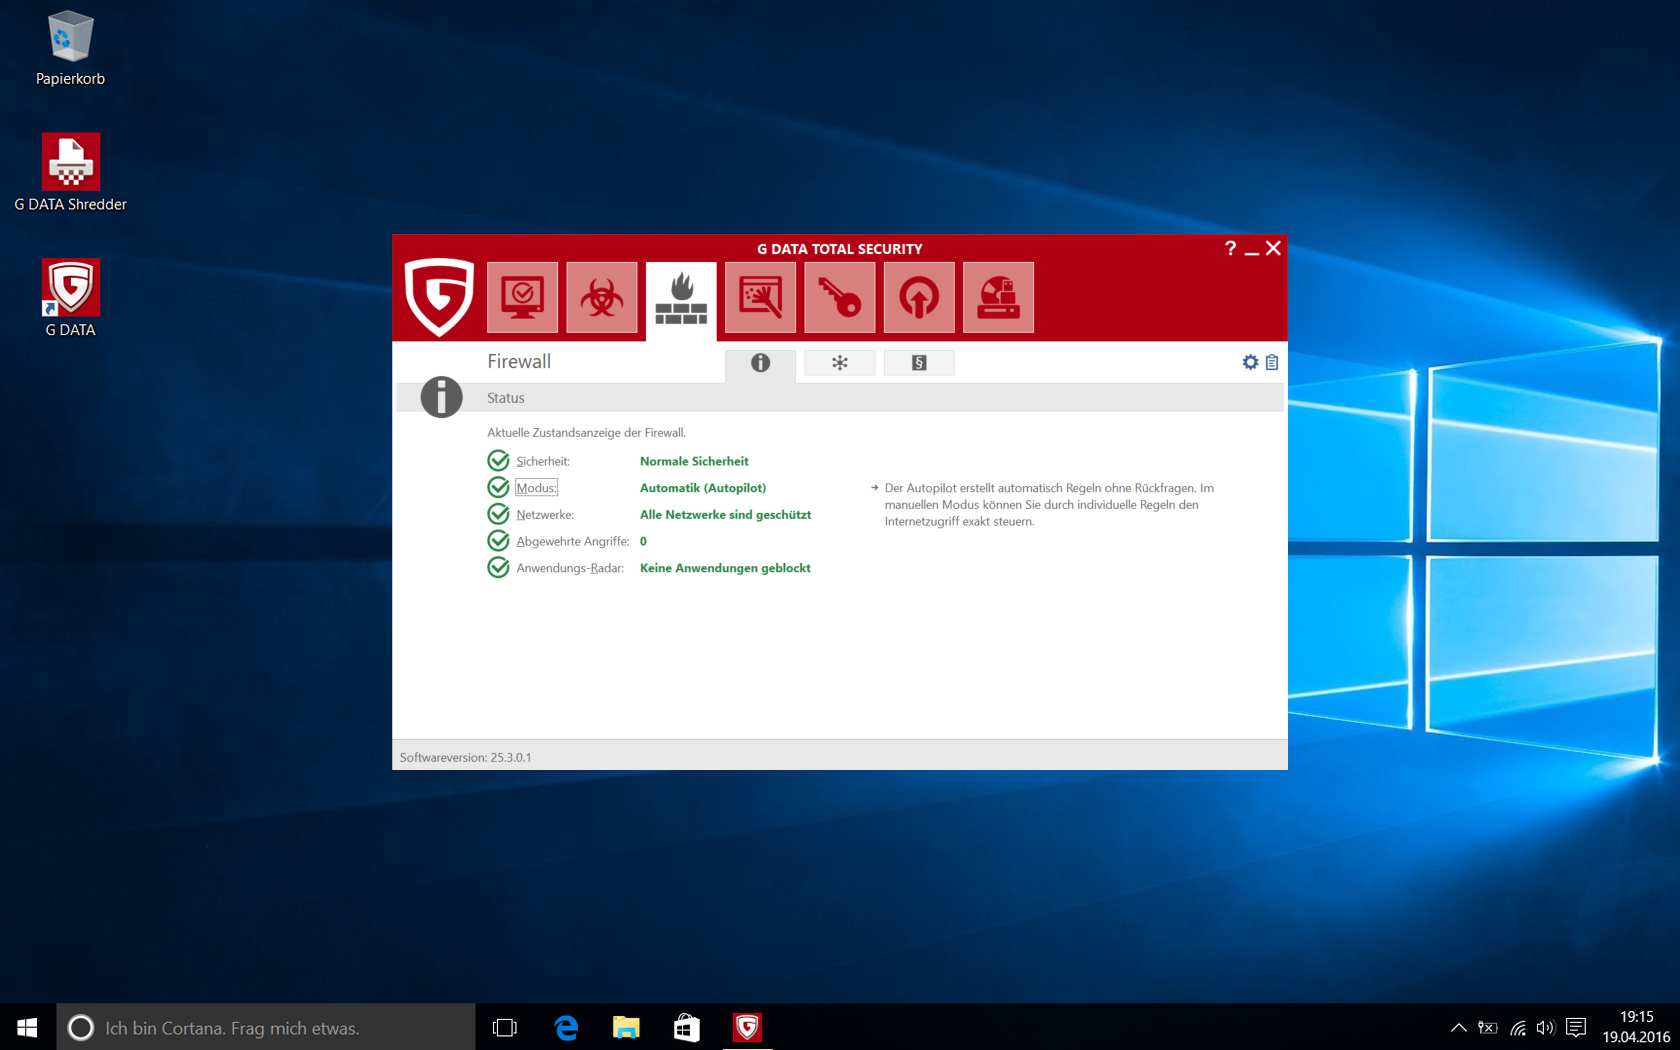This screenshot has width=1680, height=1050.
Task: Open the power arrow Autostart icon
Action: 919,297
